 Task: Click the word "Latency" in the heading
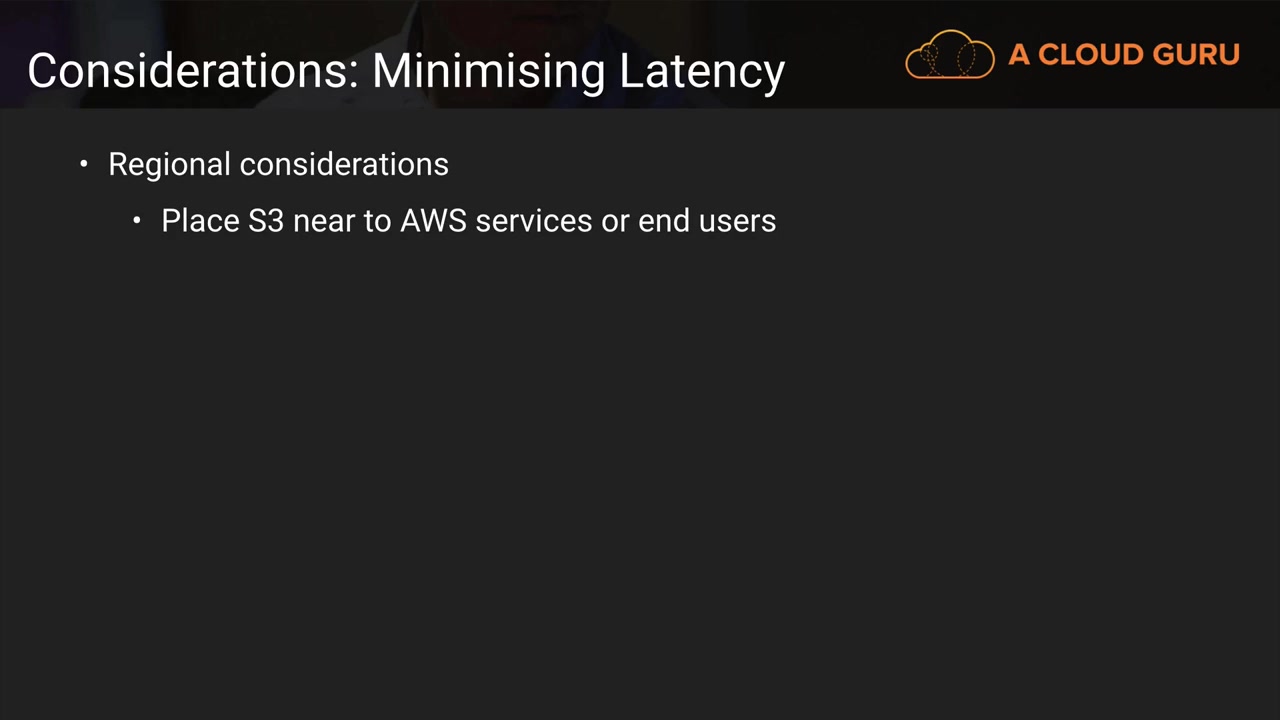click(x=702, y=72)
